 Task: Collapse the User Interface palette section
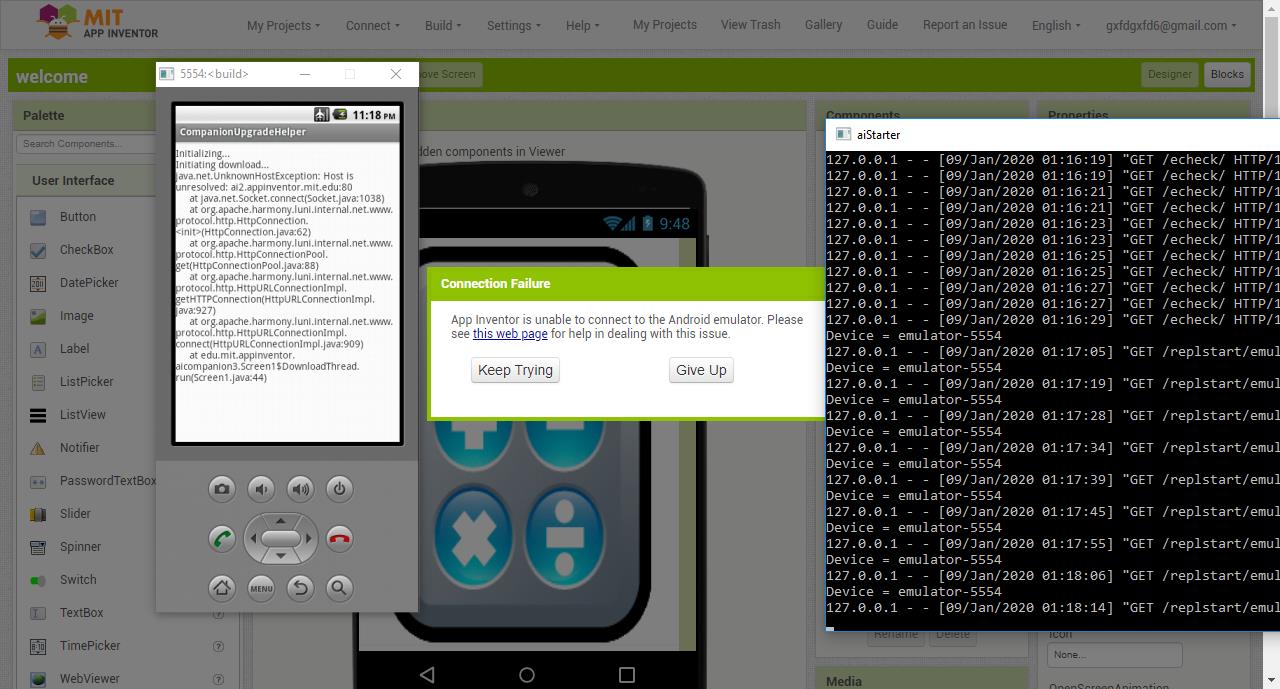[x=73, y=181]
